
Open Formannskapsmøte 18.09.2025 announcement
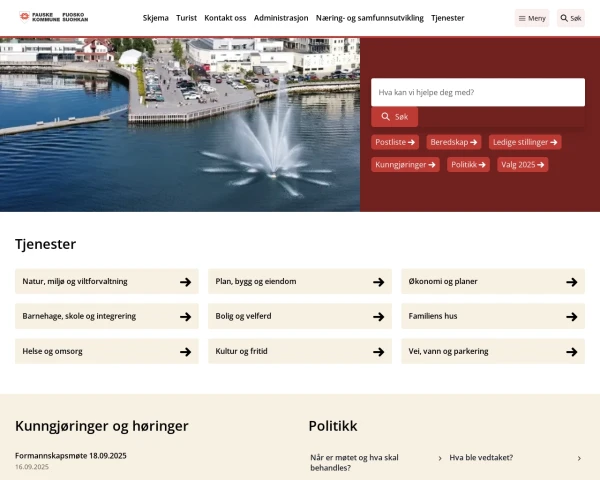(x=71, y=455)
